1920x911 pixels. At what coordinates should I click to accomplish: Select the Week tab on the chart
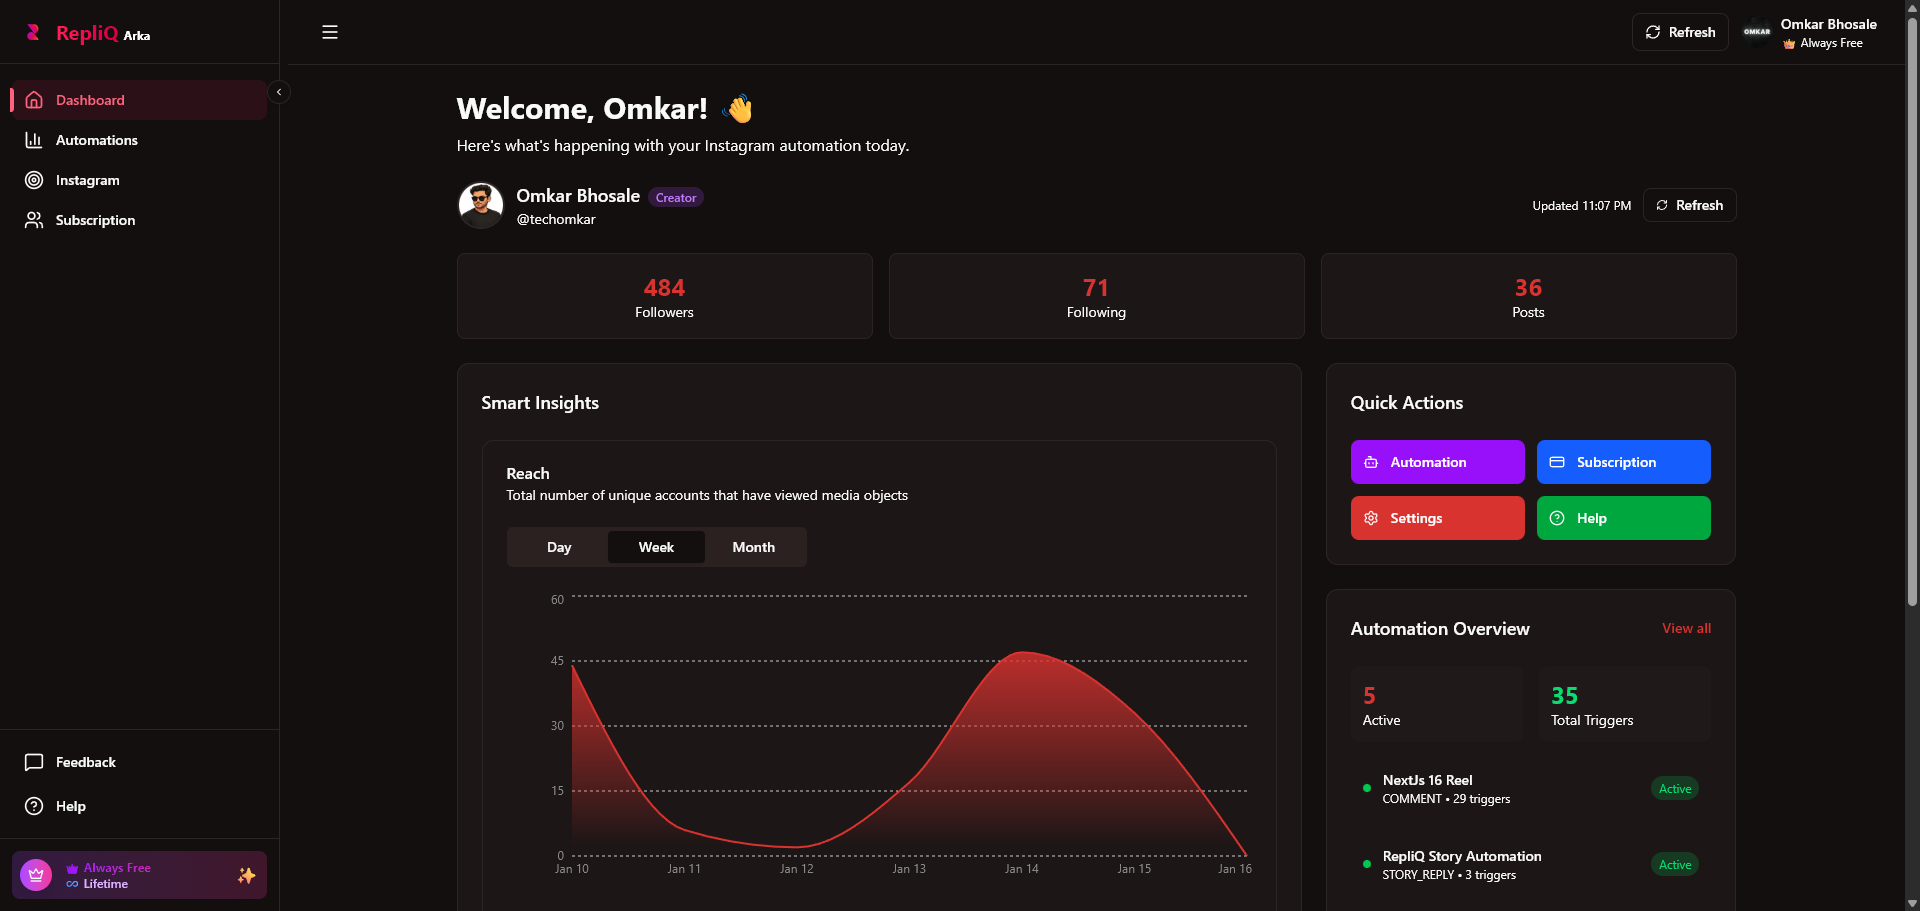(x=656, y=547)
